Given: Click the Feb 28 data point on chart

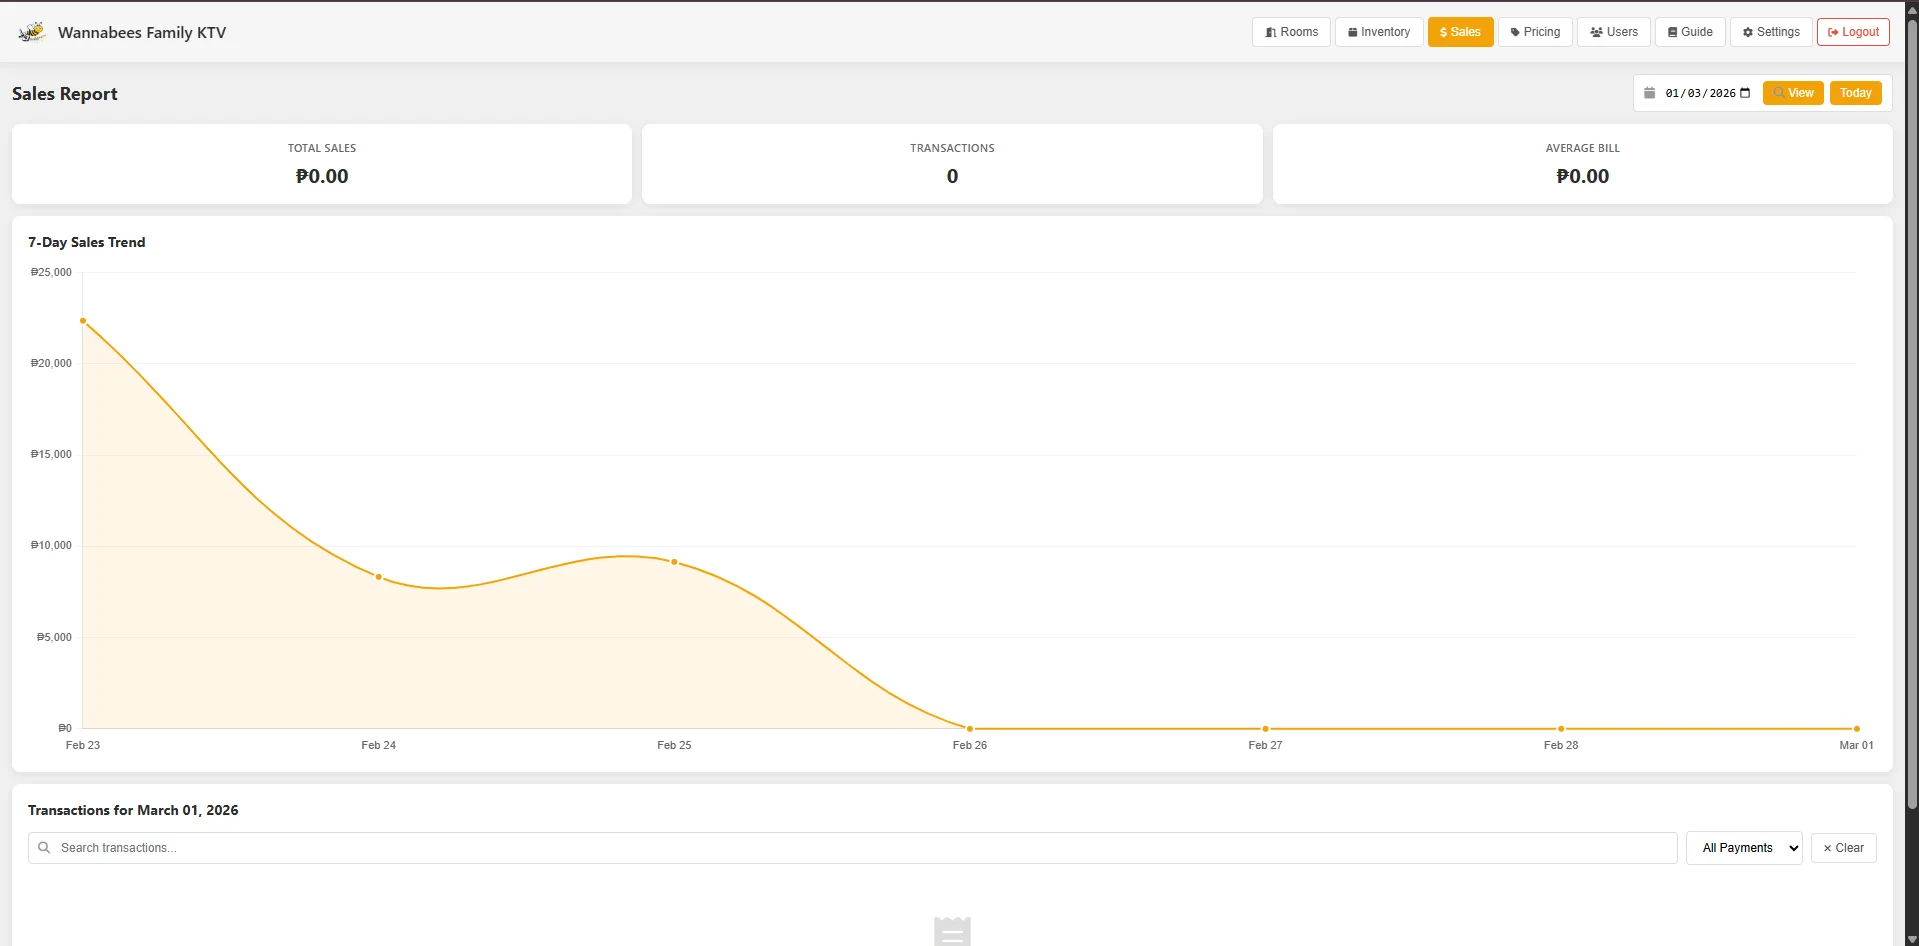Looking at the screenshot, I should (x=1561, y=729).
